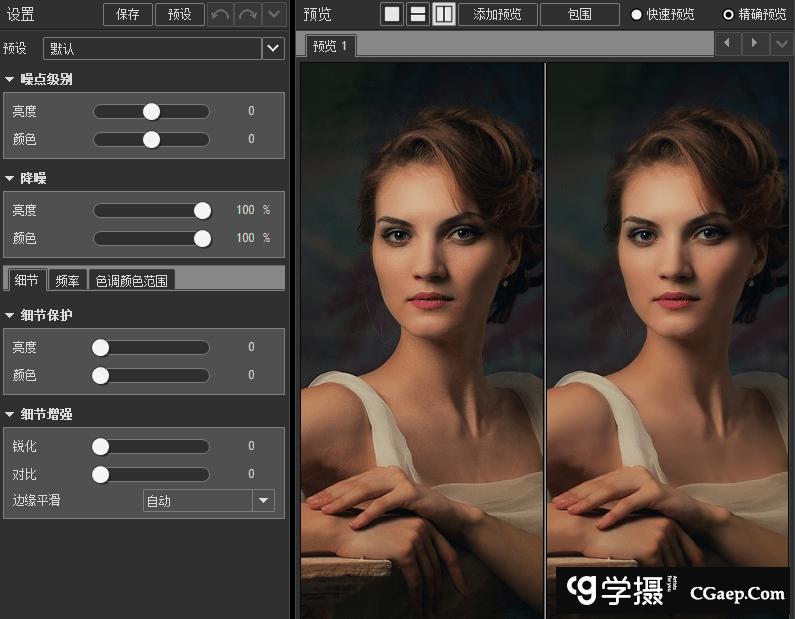Go to previous preview tab arrow
This screenshot has height=619, width=795.
[x=728, y=44]
